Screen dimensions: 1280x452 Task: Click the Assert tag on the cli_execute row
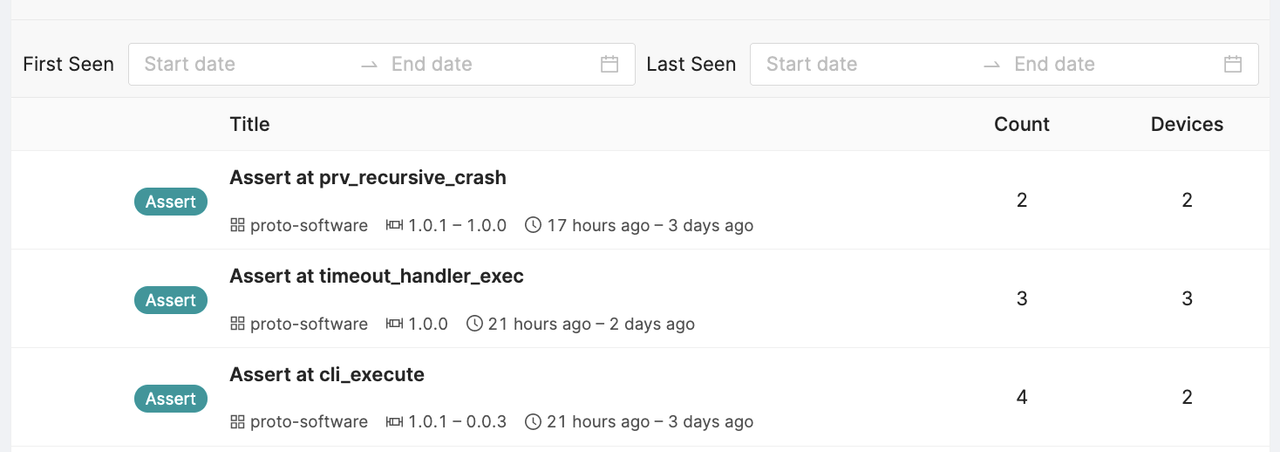[x=171, y=399]
